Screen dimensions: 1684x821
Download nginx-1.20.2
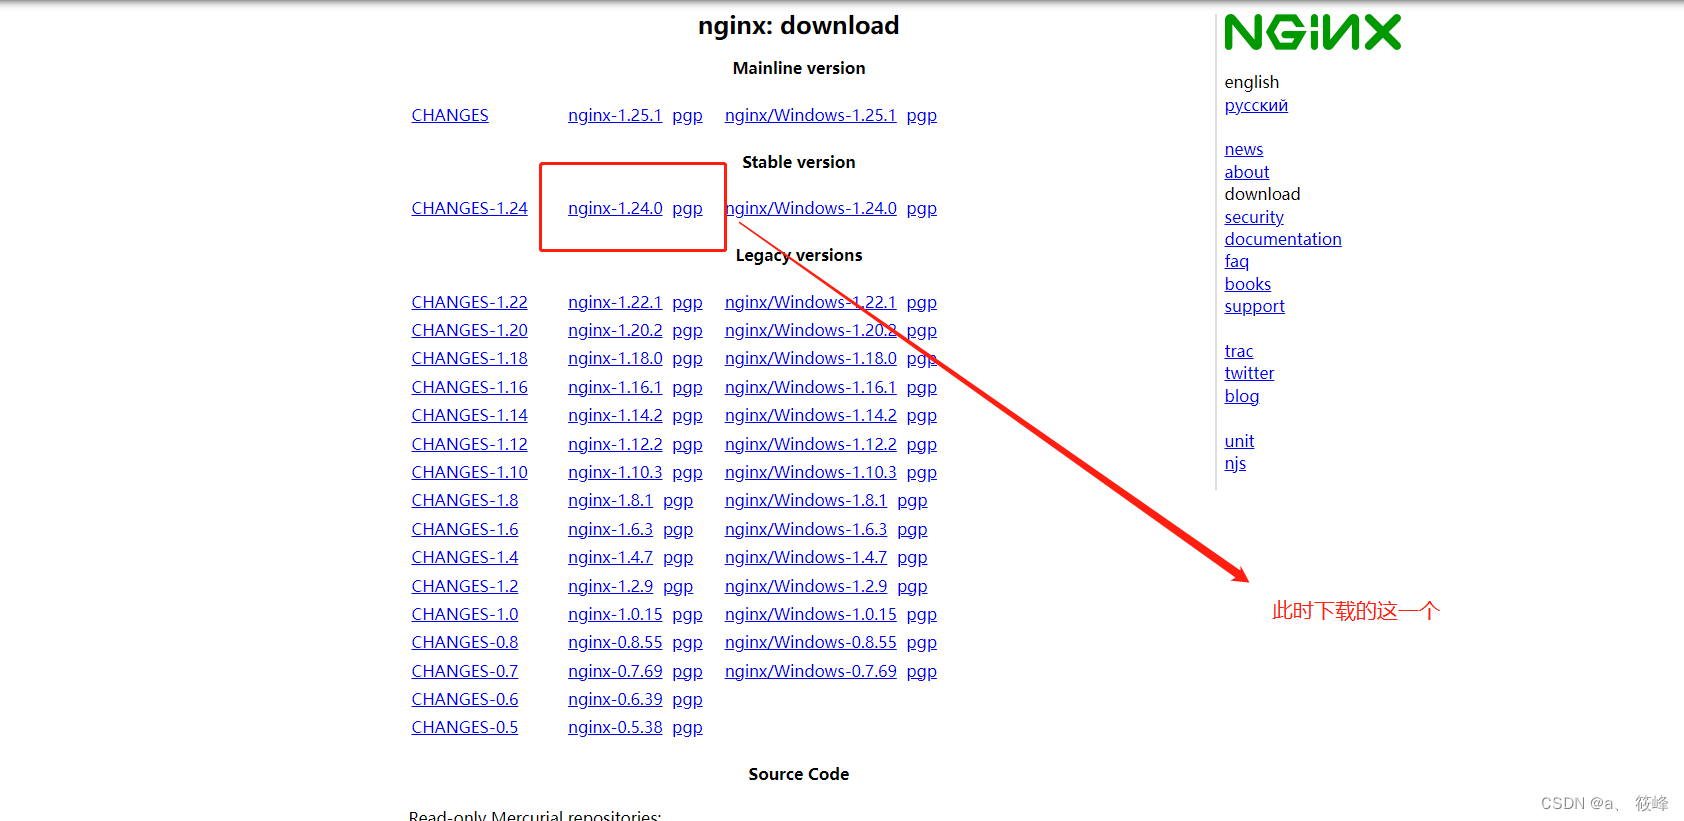click(615, 330)
